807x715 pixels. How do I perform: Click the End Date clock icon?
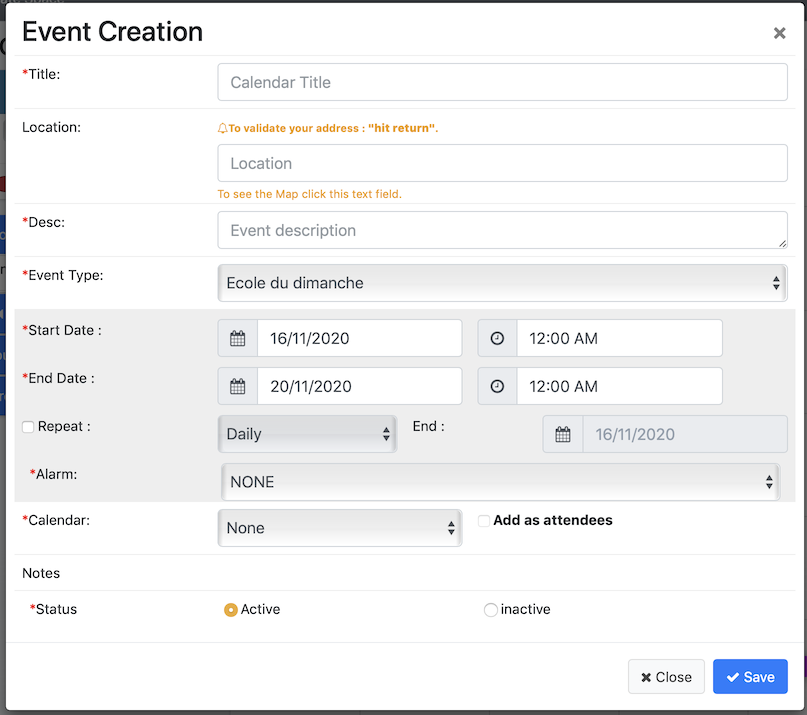[497, 386]
